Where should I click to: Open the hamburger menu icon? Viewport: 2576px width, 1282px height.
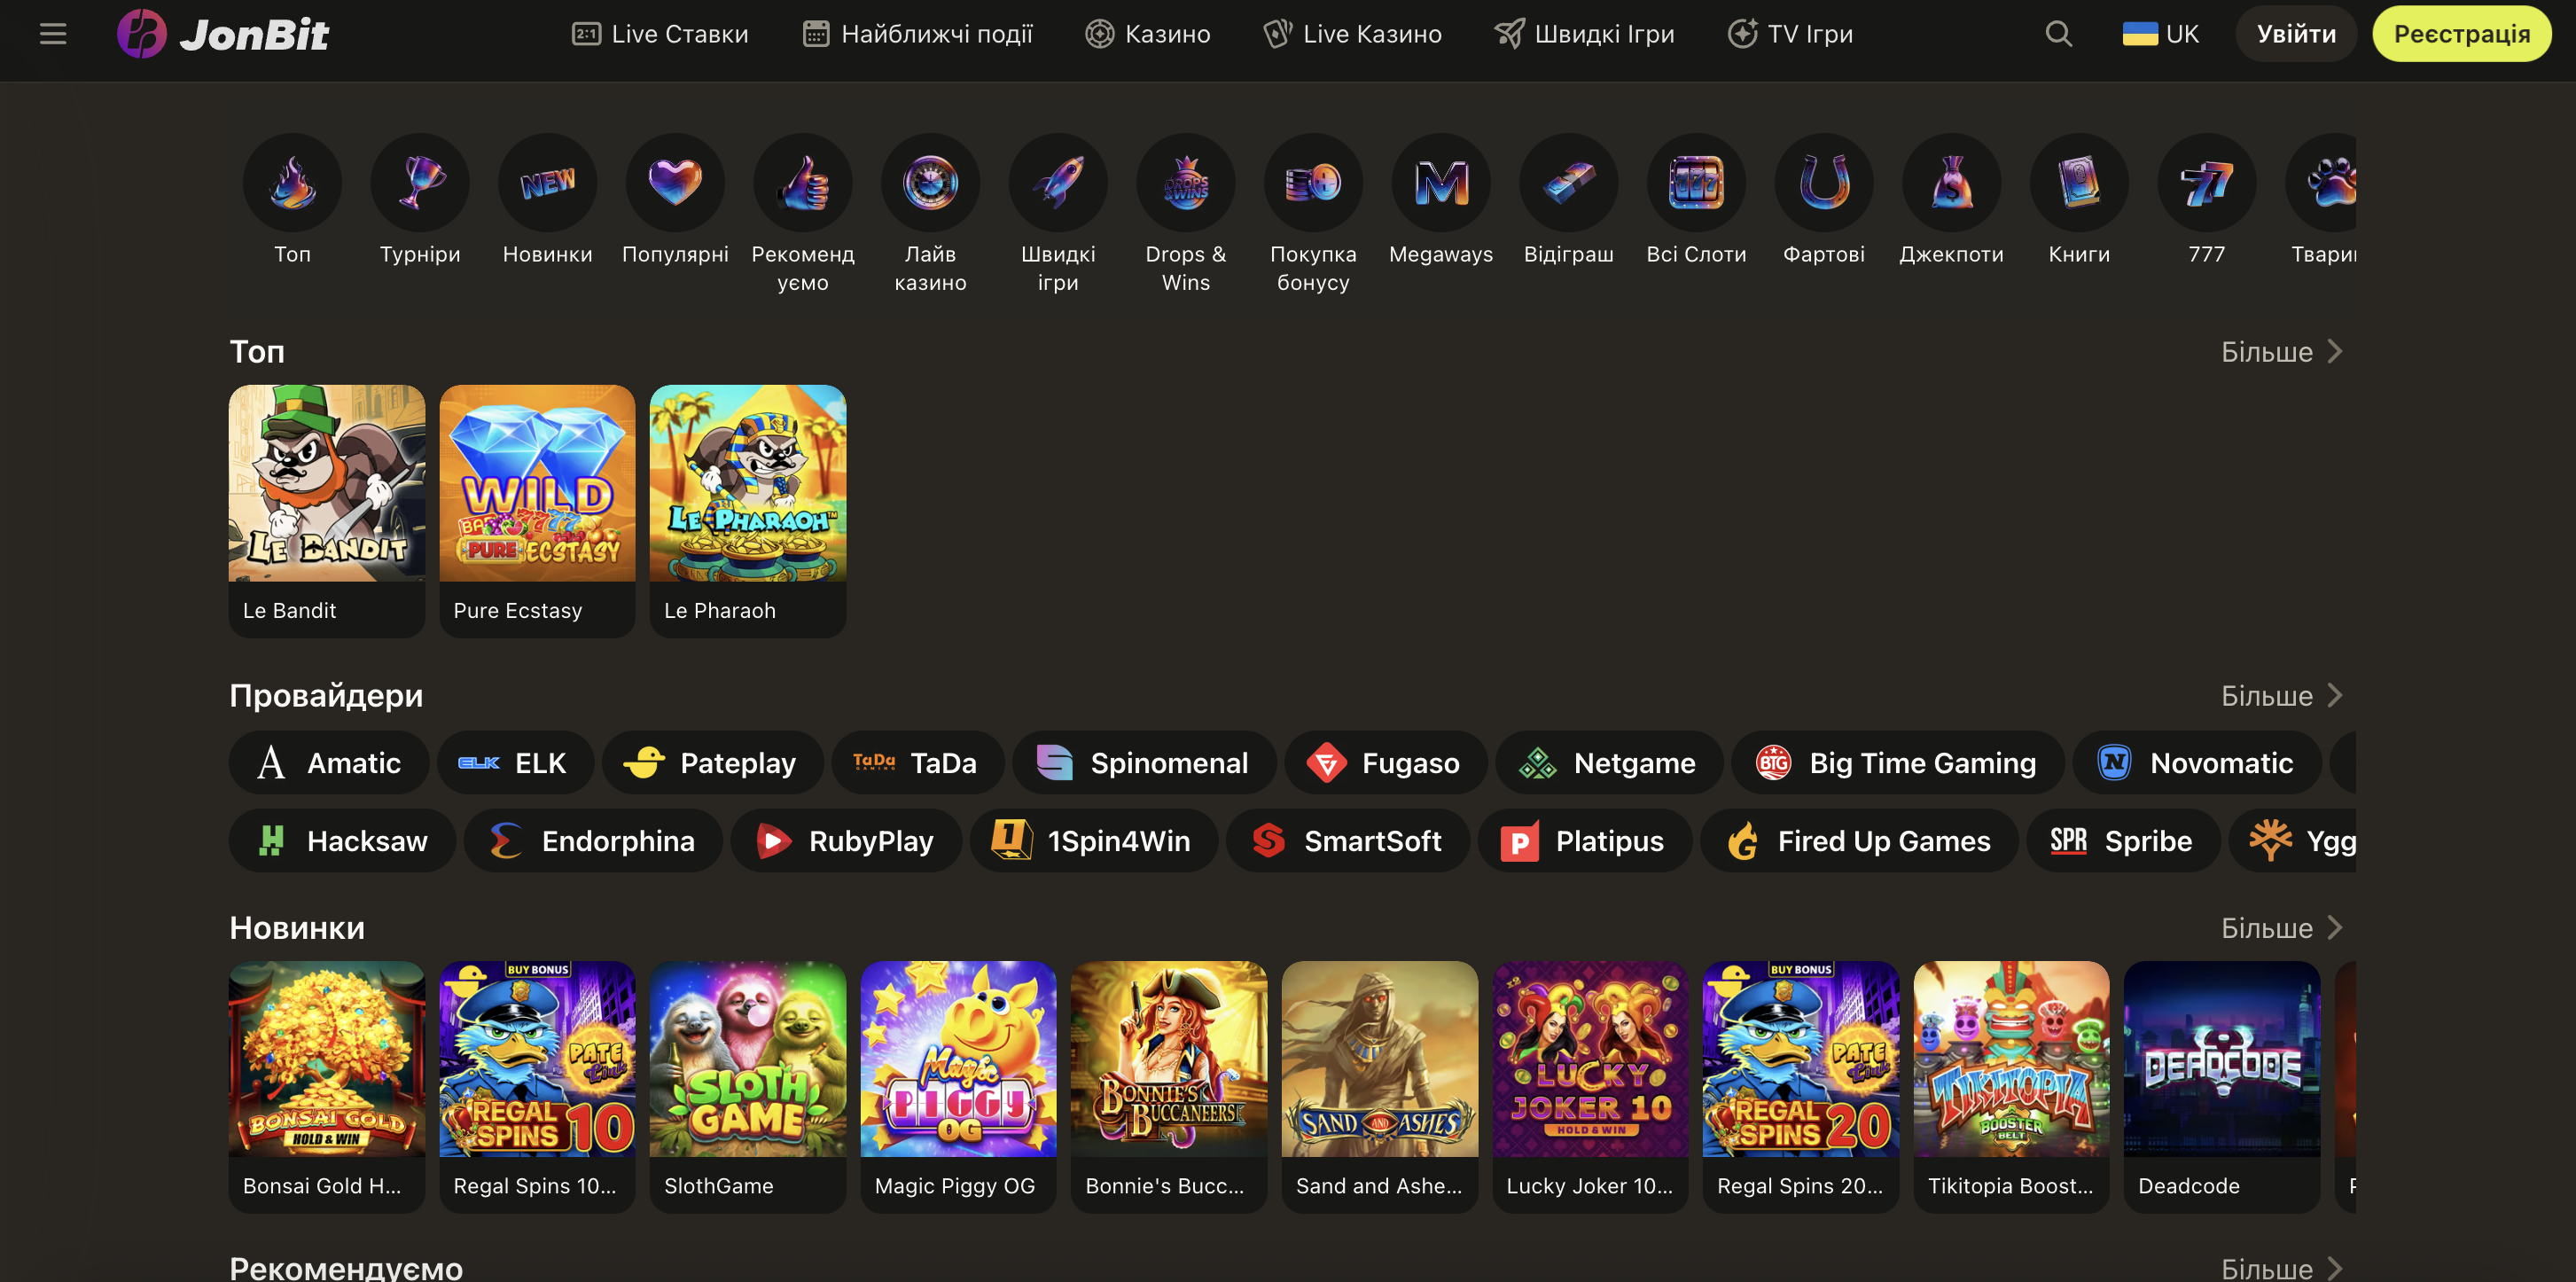[53, 34]
